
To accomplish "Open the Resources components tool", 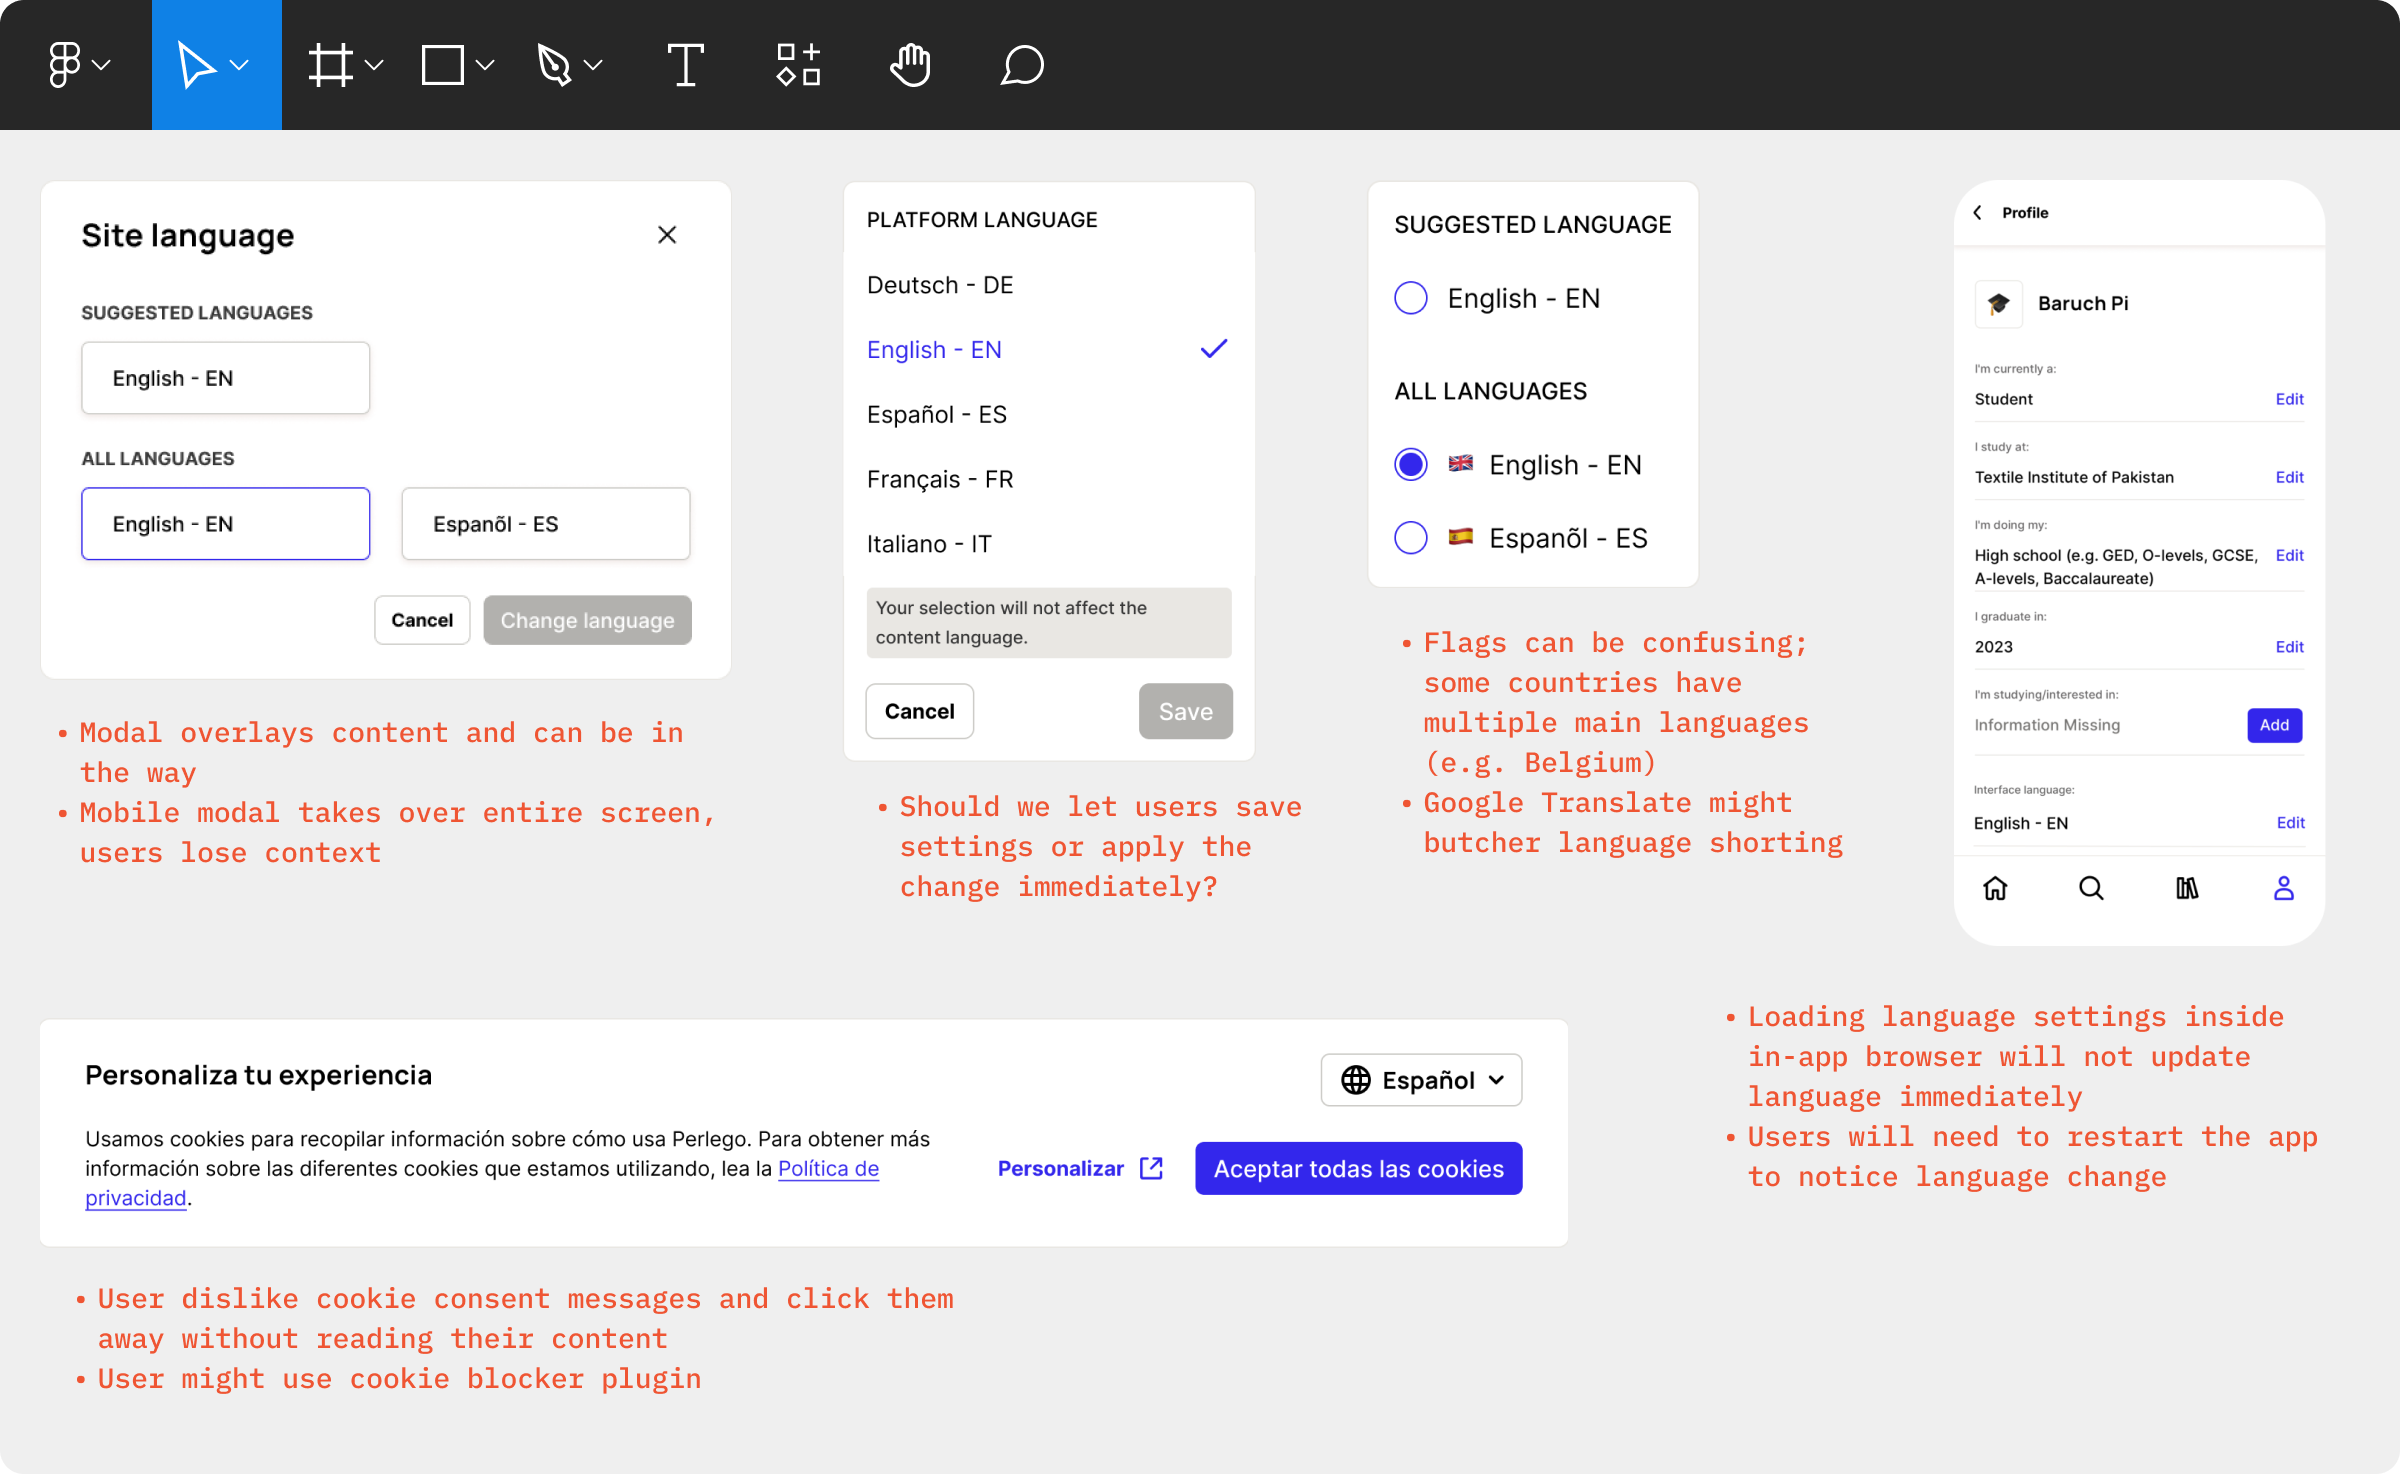I will pyautogui.click(x=798, y=65).
